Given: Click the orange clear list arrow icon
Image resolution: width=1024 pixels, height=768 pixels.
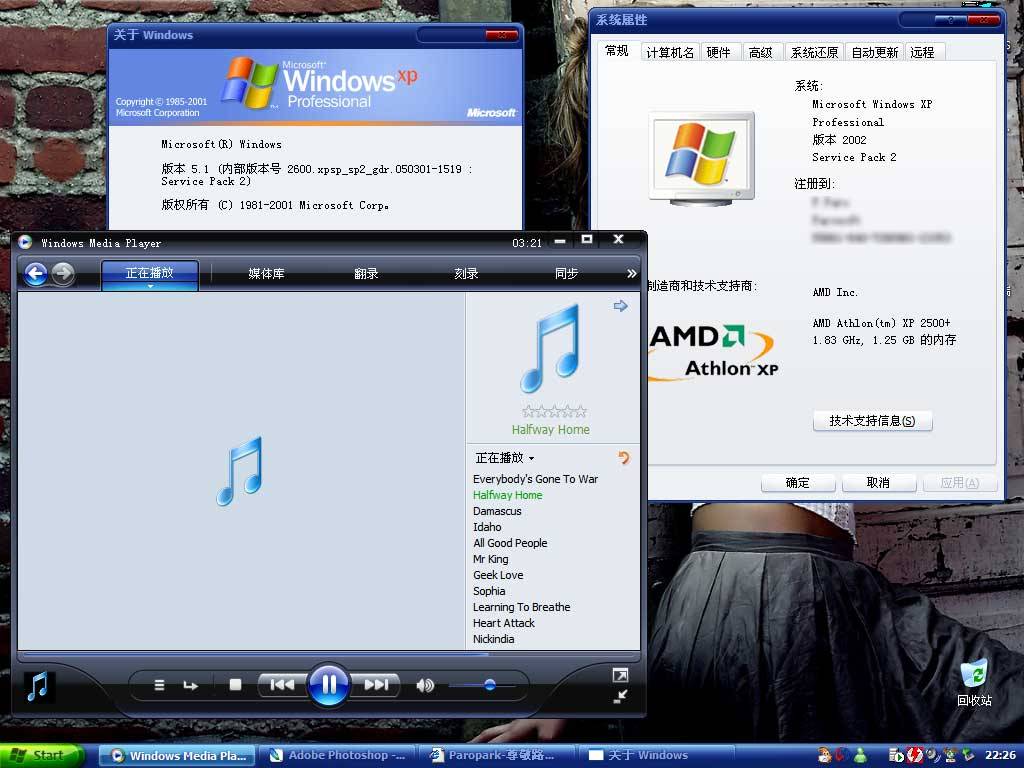Looking at the screenshot, I should (624, 458).
